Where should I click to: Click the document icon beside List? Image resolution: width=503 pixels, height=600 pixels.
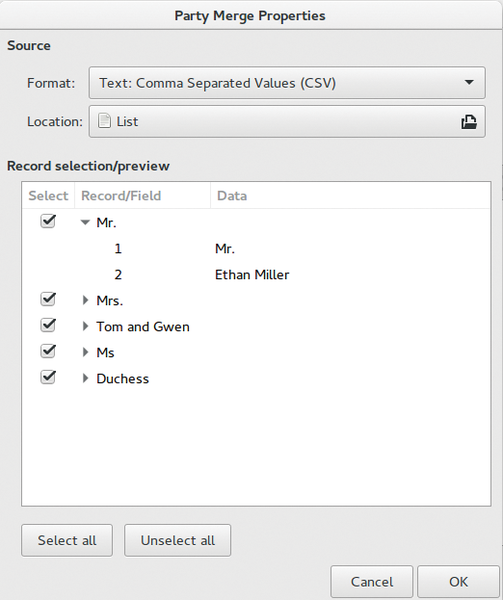104,121
